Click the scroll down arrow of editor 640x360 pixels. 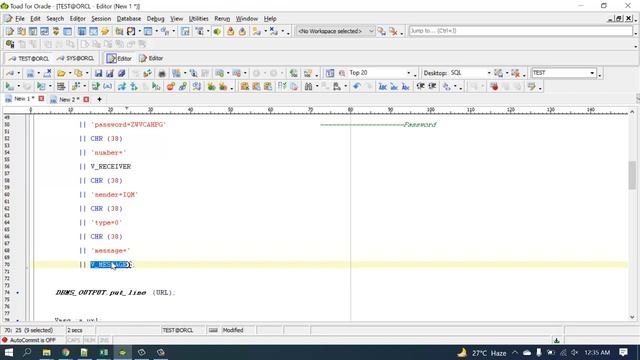tap(632, 317)
